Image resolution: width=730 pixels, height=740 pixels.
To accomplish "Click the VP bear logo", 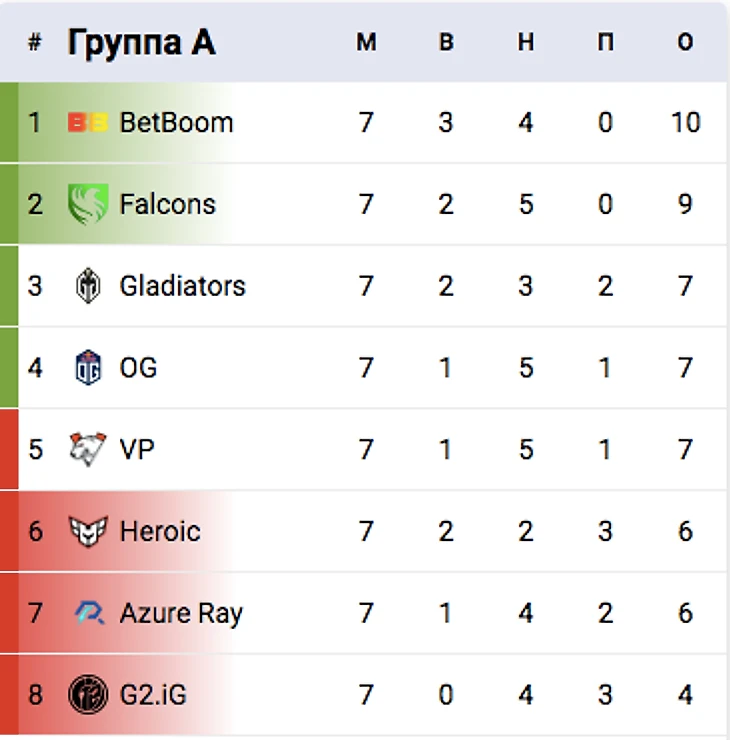I will (87, 449).
